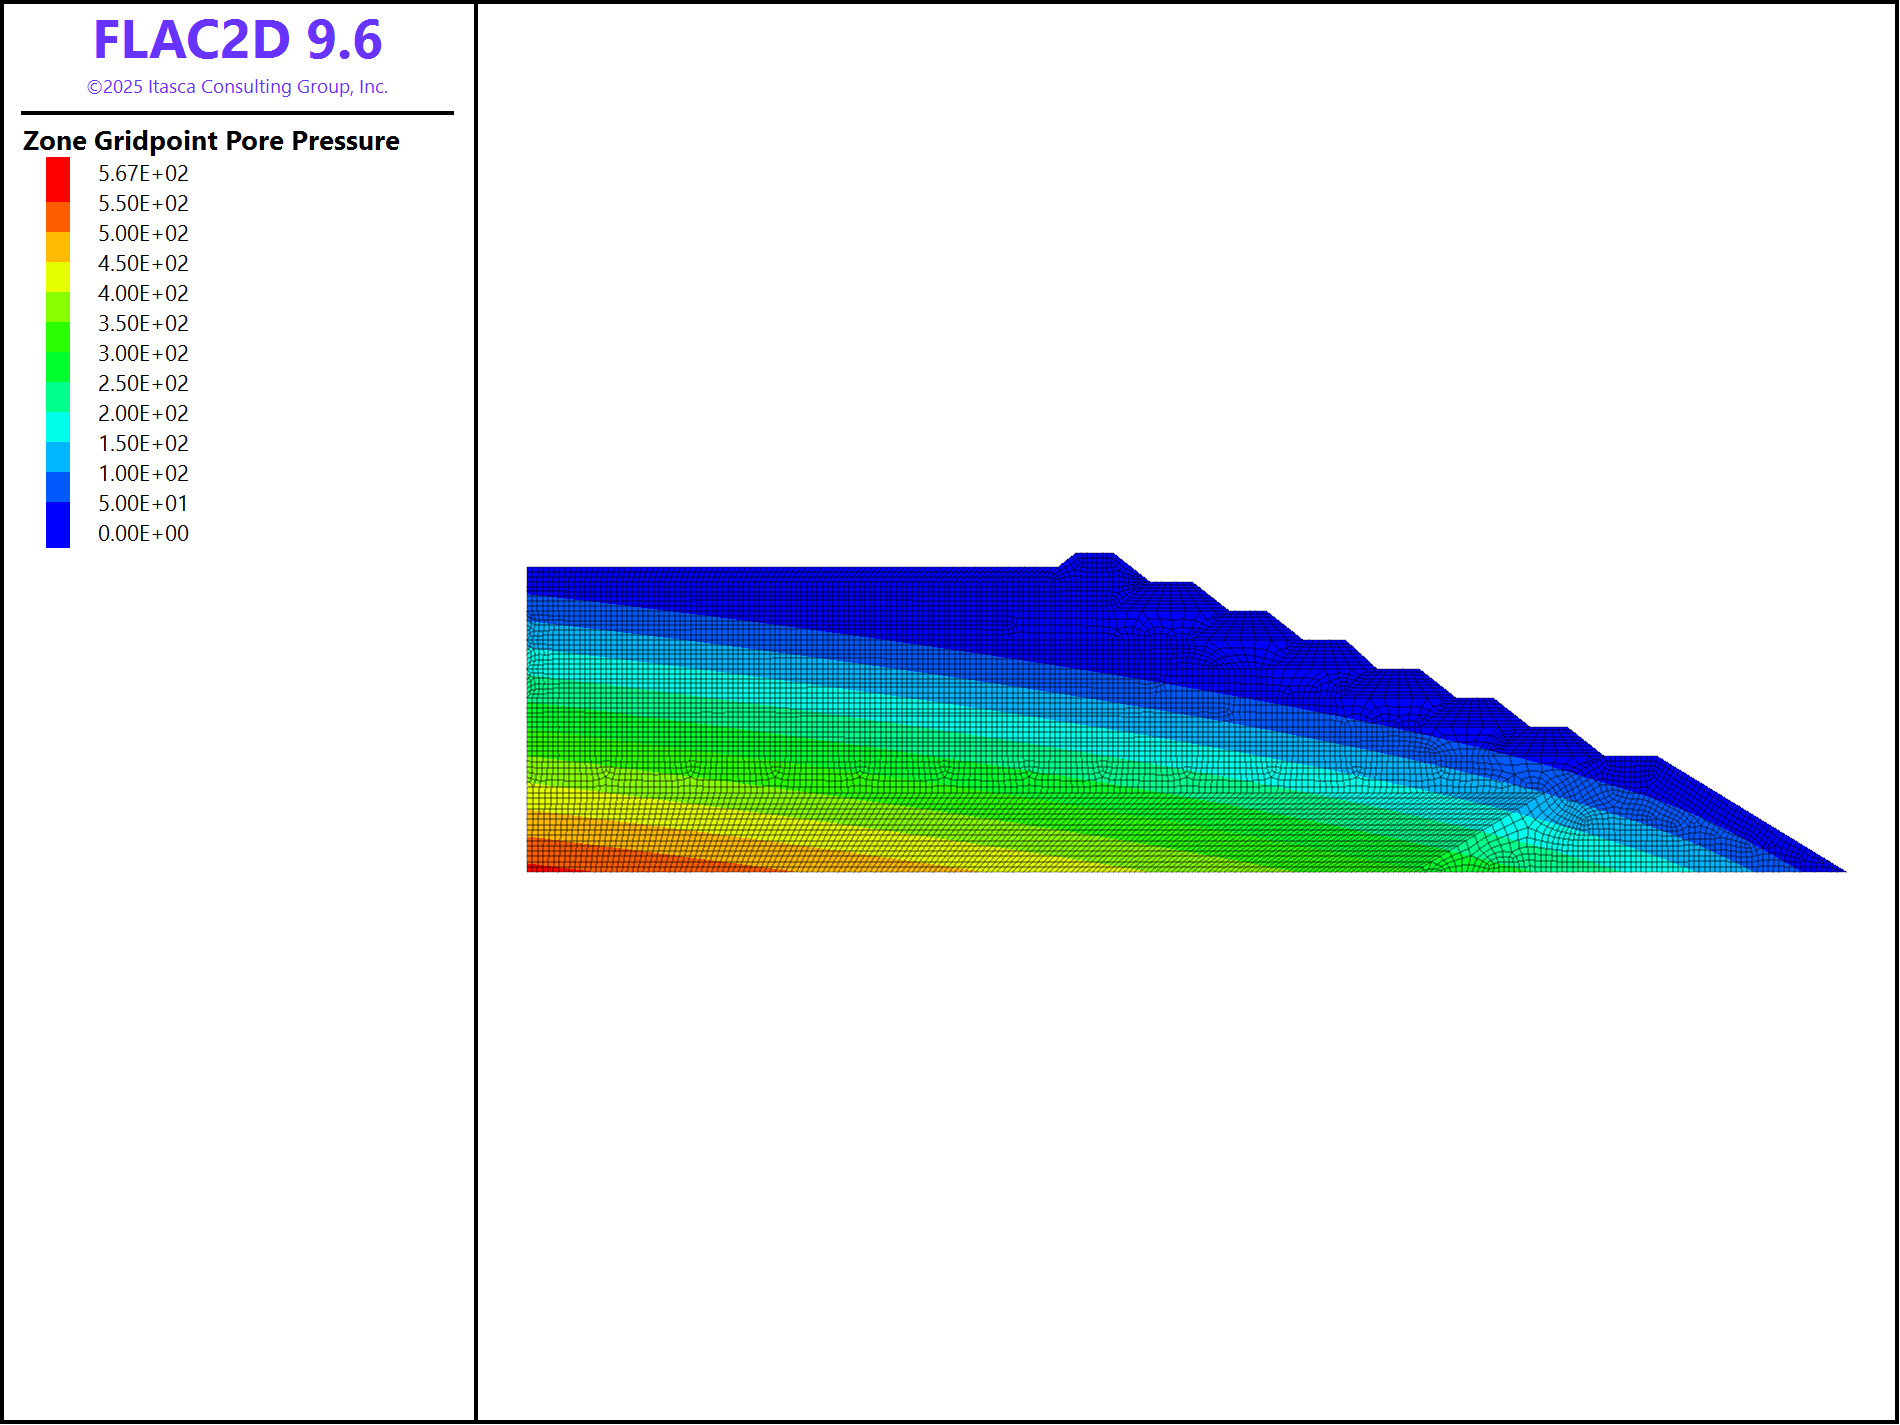Viewport: 1900px width, 1425px height.
Task: Click the 5.00E+01 legend value label
Action: tap(143, 504)
